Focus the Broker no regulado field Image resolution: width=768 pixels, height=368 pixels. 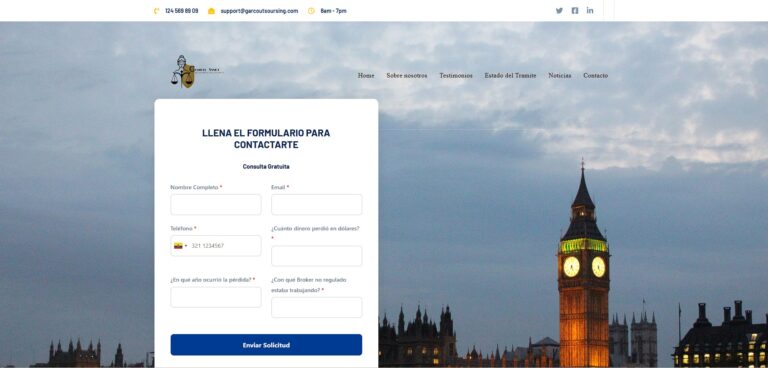316,307
